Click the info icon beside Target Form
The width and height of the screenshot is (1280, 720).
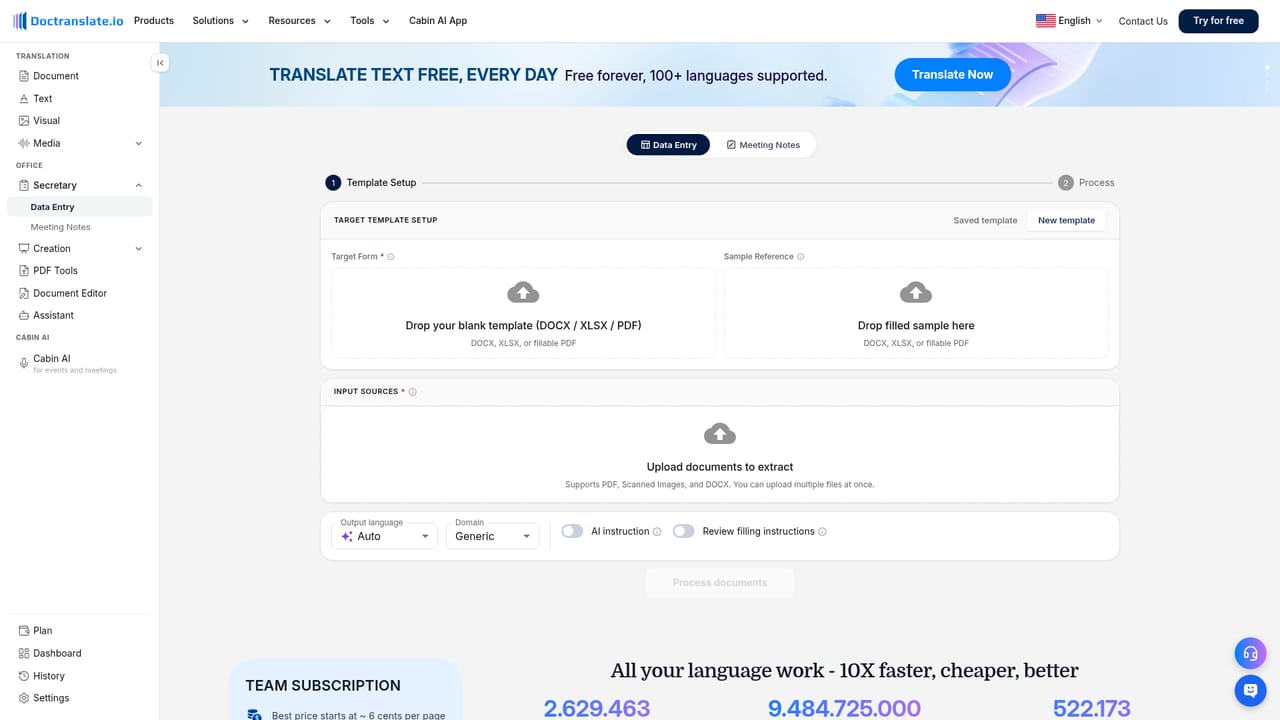[x=391, y=257]
